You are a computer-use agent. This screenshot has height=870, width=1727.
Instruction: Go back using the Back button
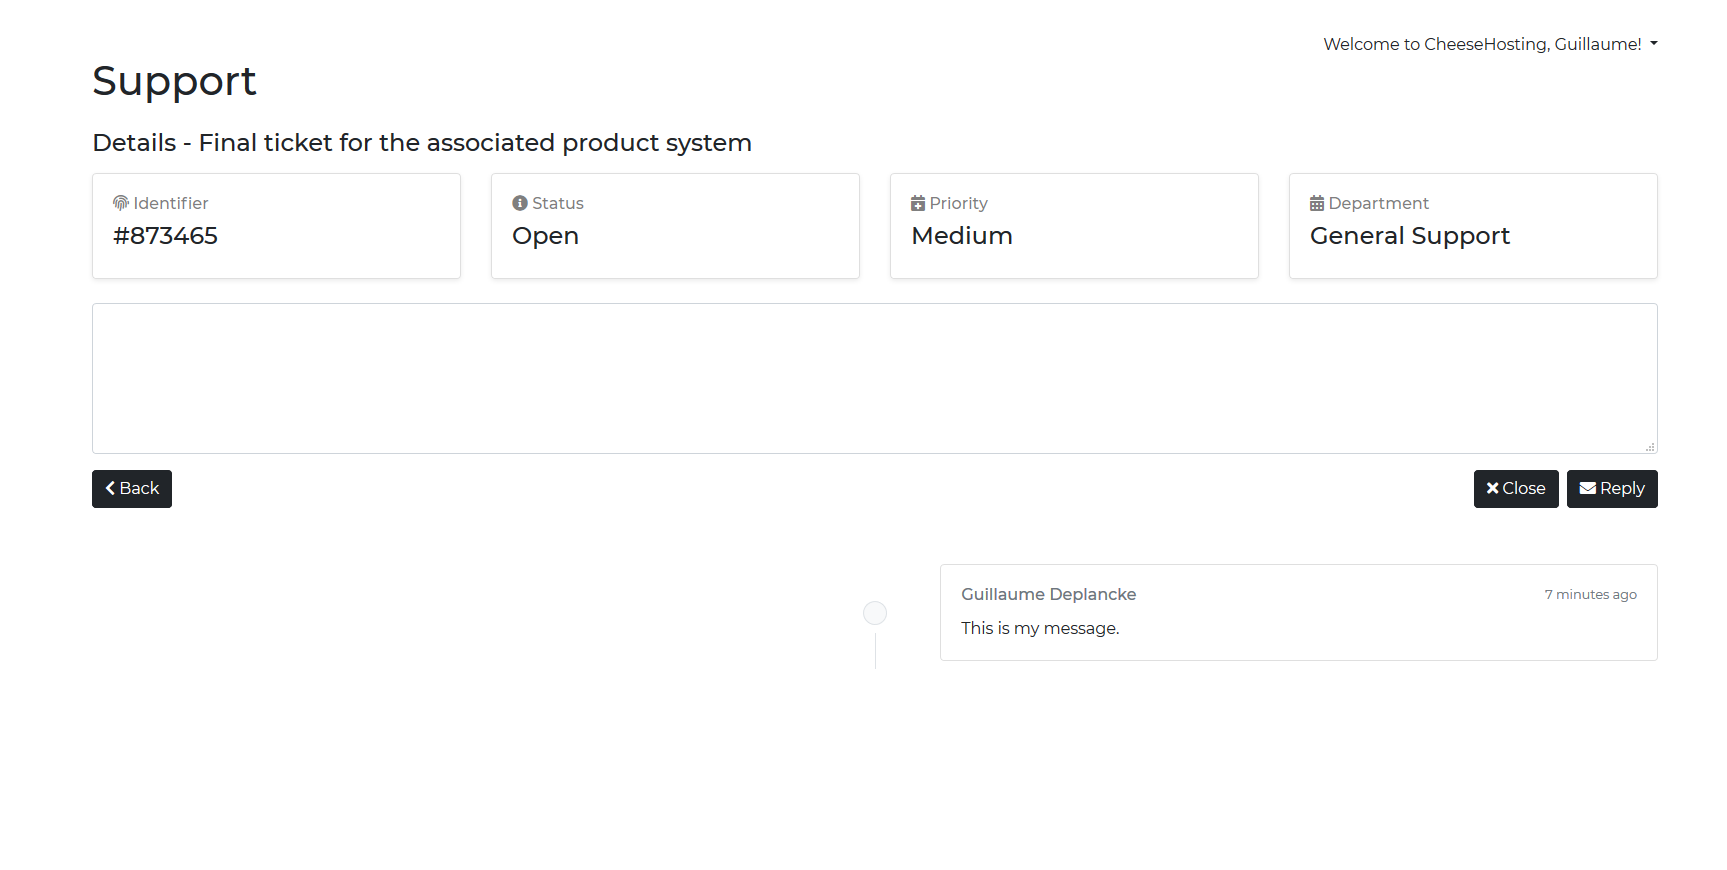[x=132, y=489]
